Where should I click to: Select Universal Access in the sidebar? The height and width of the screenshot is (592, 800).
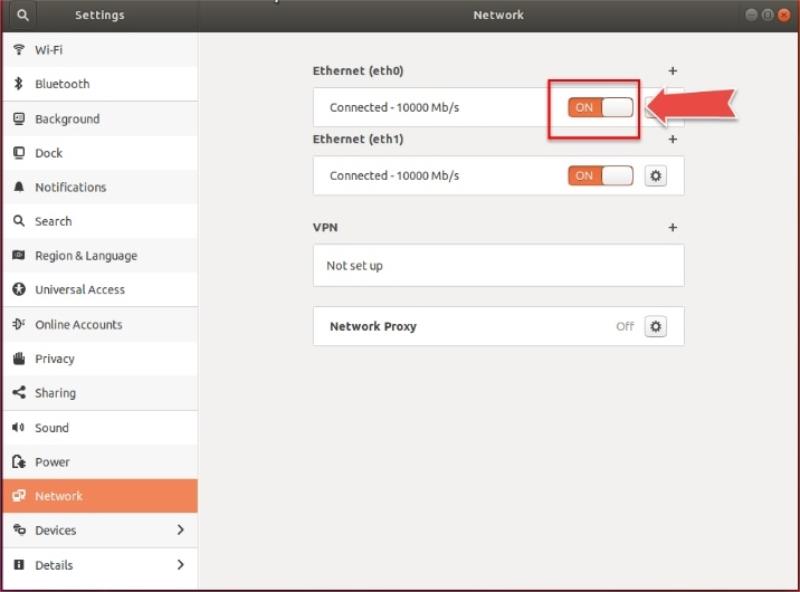click(x=80, y=290)
